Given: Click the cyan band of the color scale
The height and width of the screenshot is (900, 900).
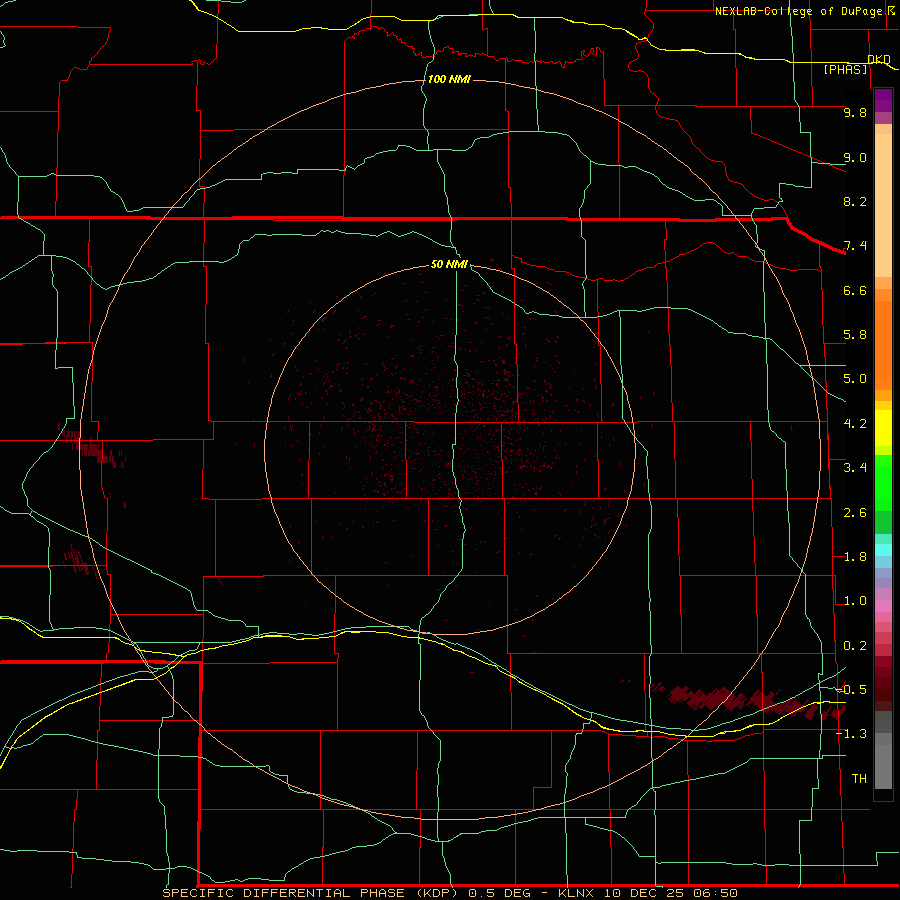Looking at the screenshot, I should [883, 550].
